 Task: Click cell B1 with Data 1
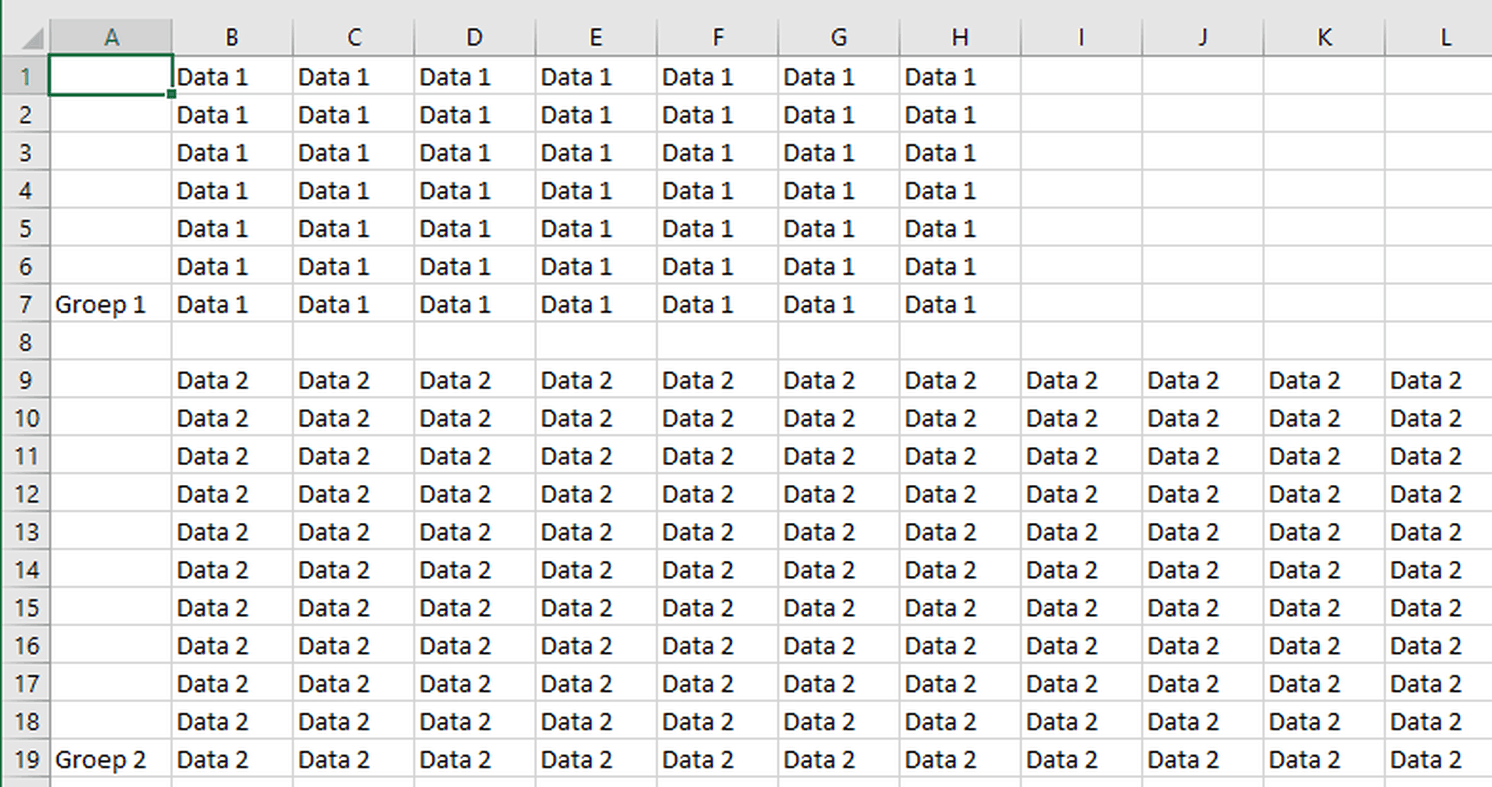point(232,77)
